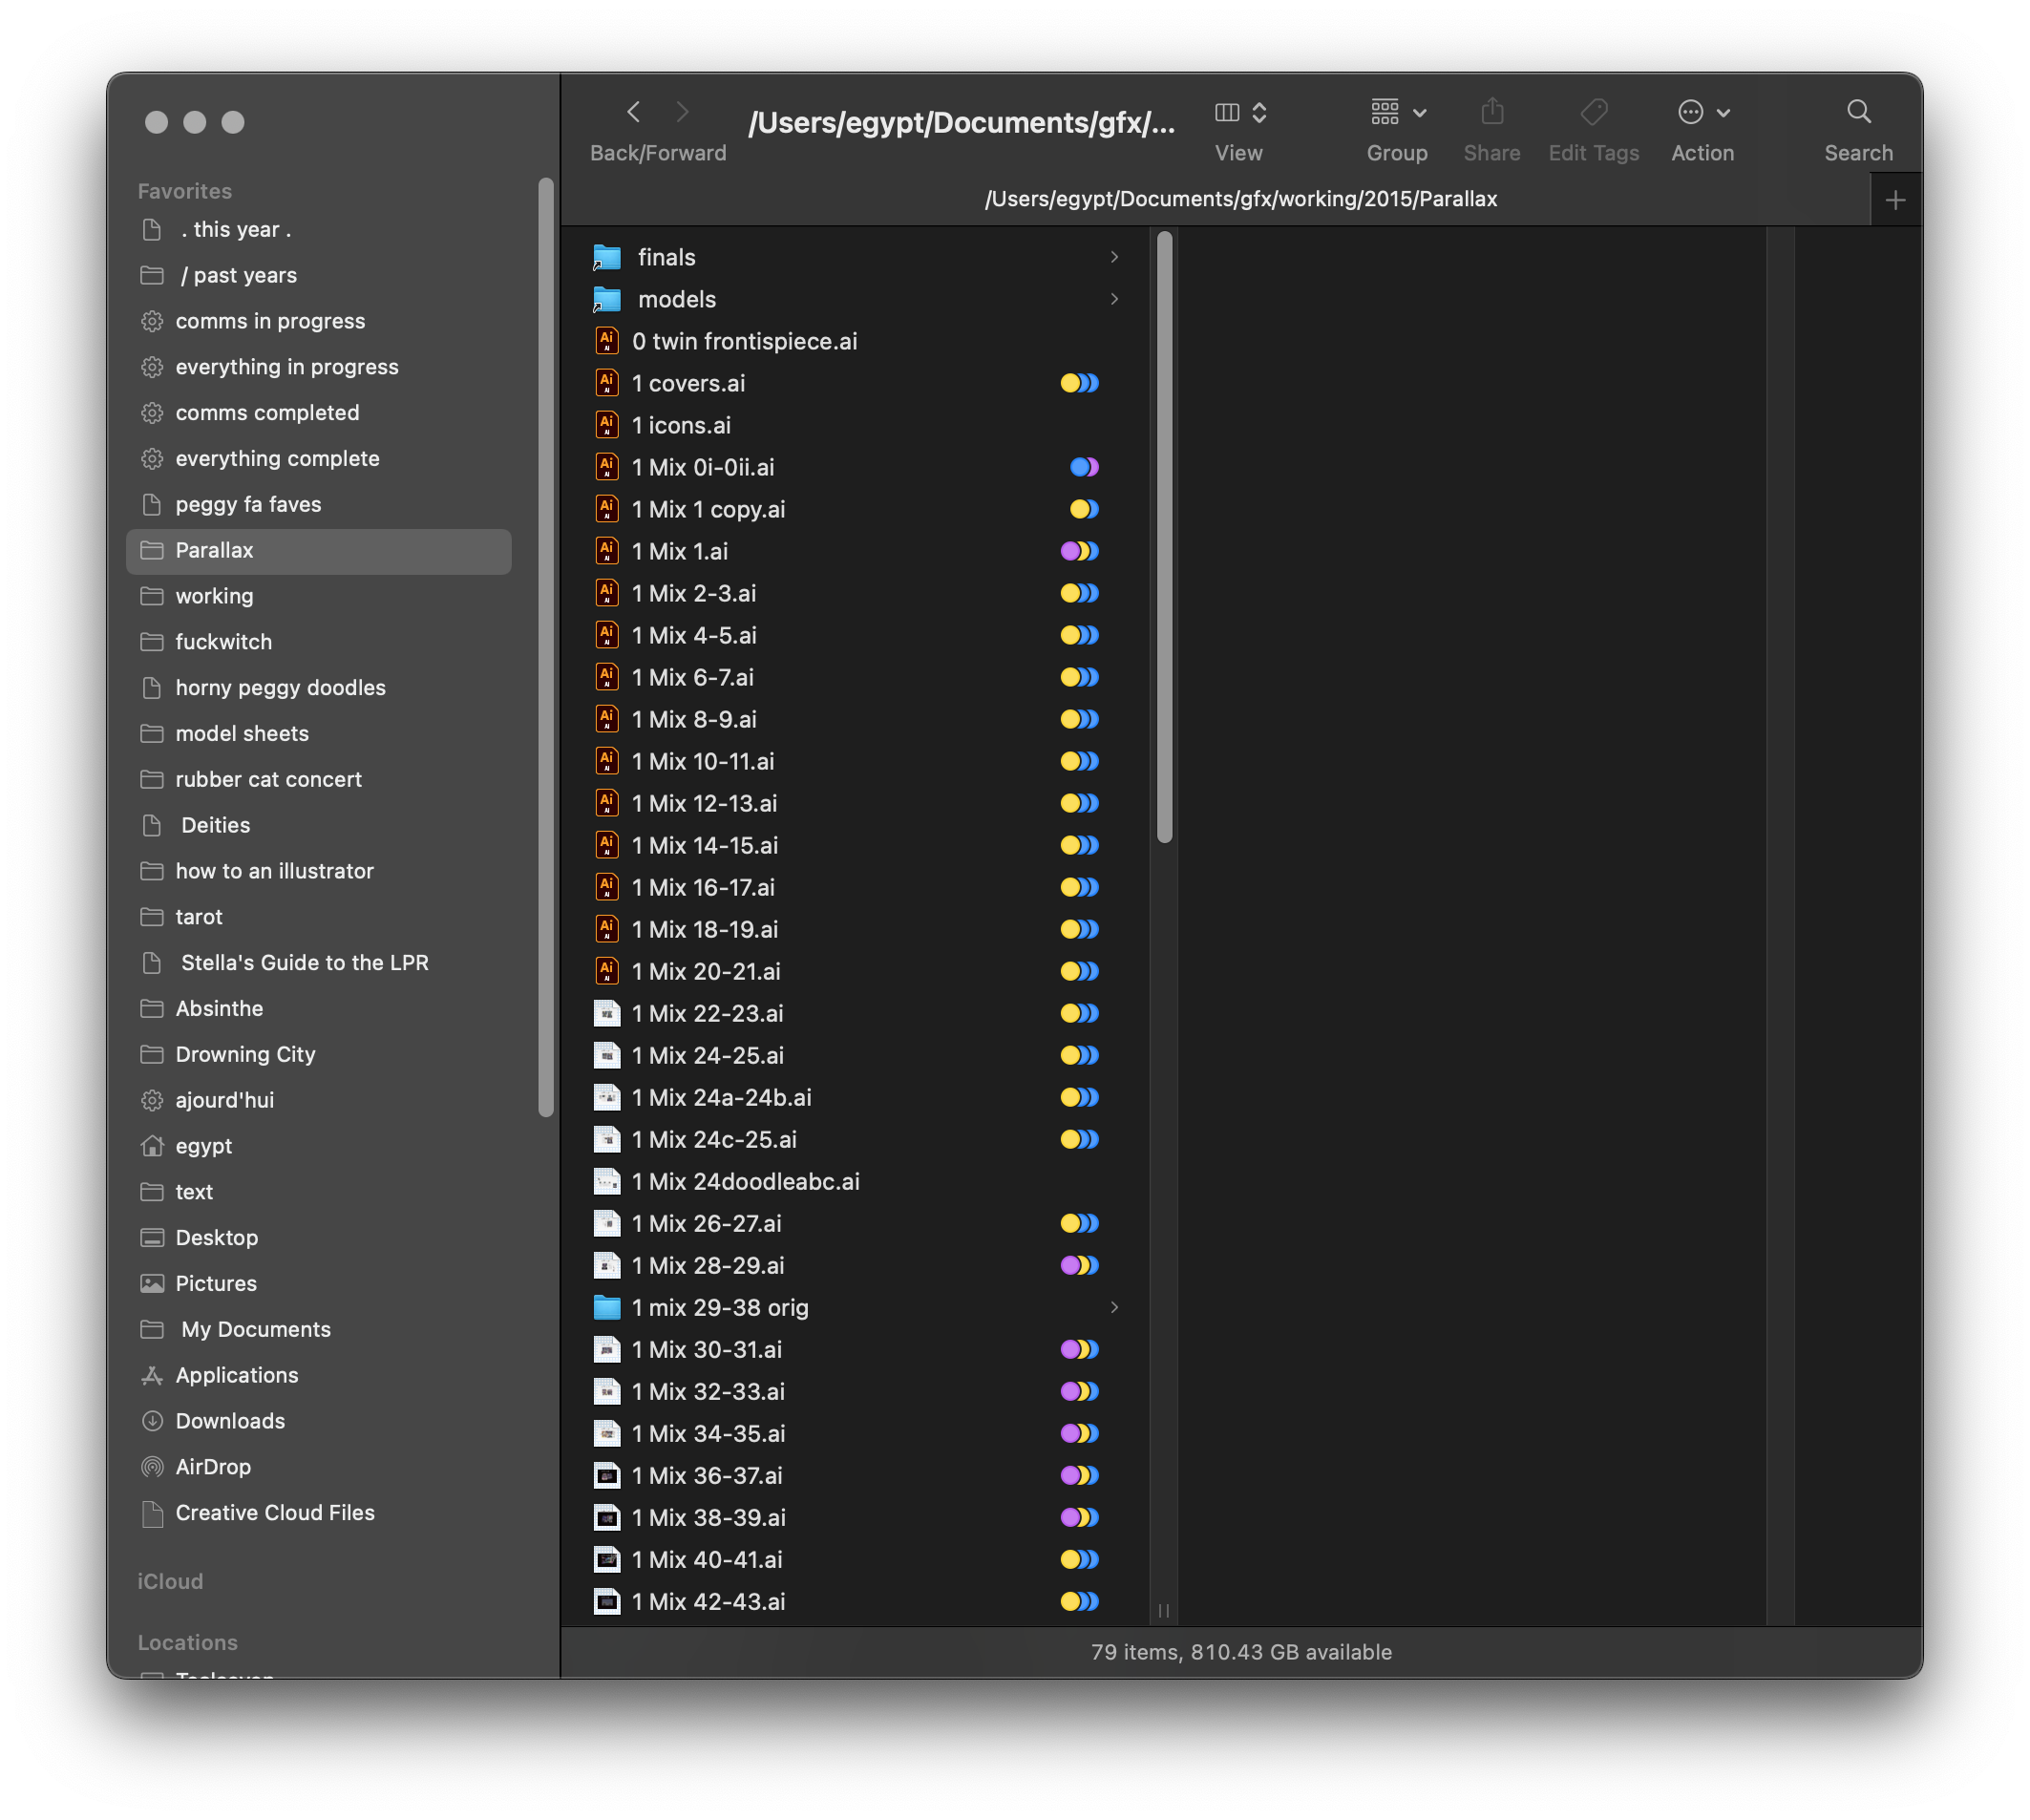Screen dimensions: 2030x1820
Task: Click the Edit Tags icon
Action: tap(1593, 112)
